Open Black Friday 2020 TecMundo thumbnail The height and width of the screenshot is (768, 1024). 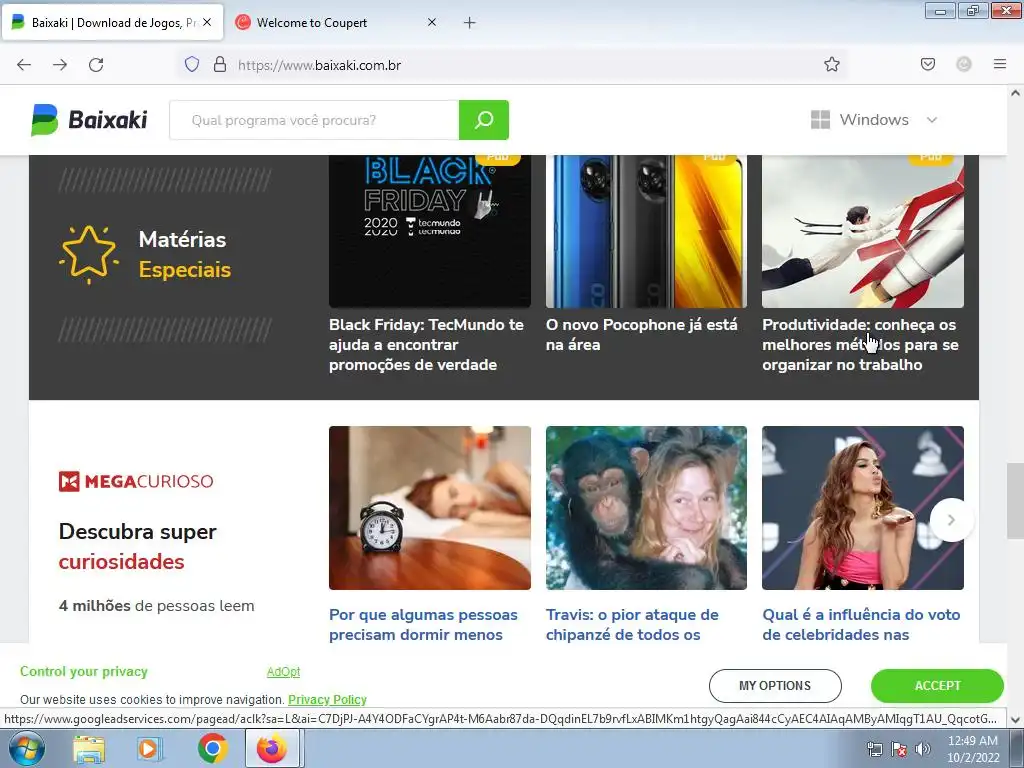pos(430,231)
